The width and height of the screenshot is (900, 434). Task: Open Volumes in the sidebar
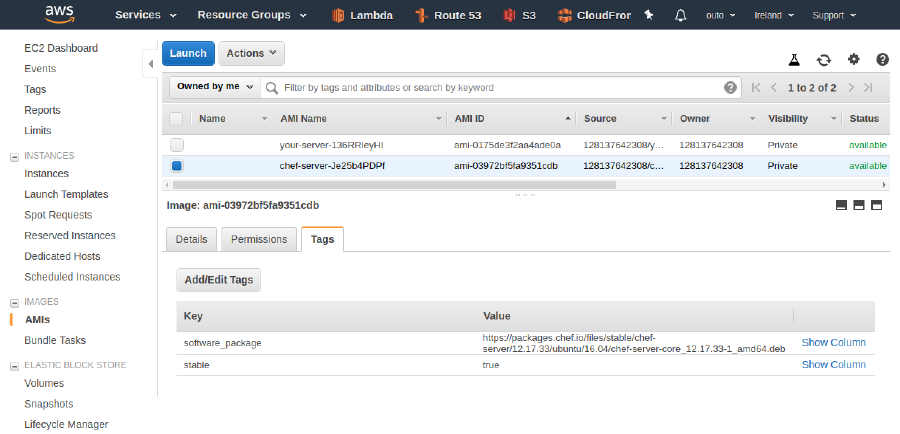[x=44, y=383]
